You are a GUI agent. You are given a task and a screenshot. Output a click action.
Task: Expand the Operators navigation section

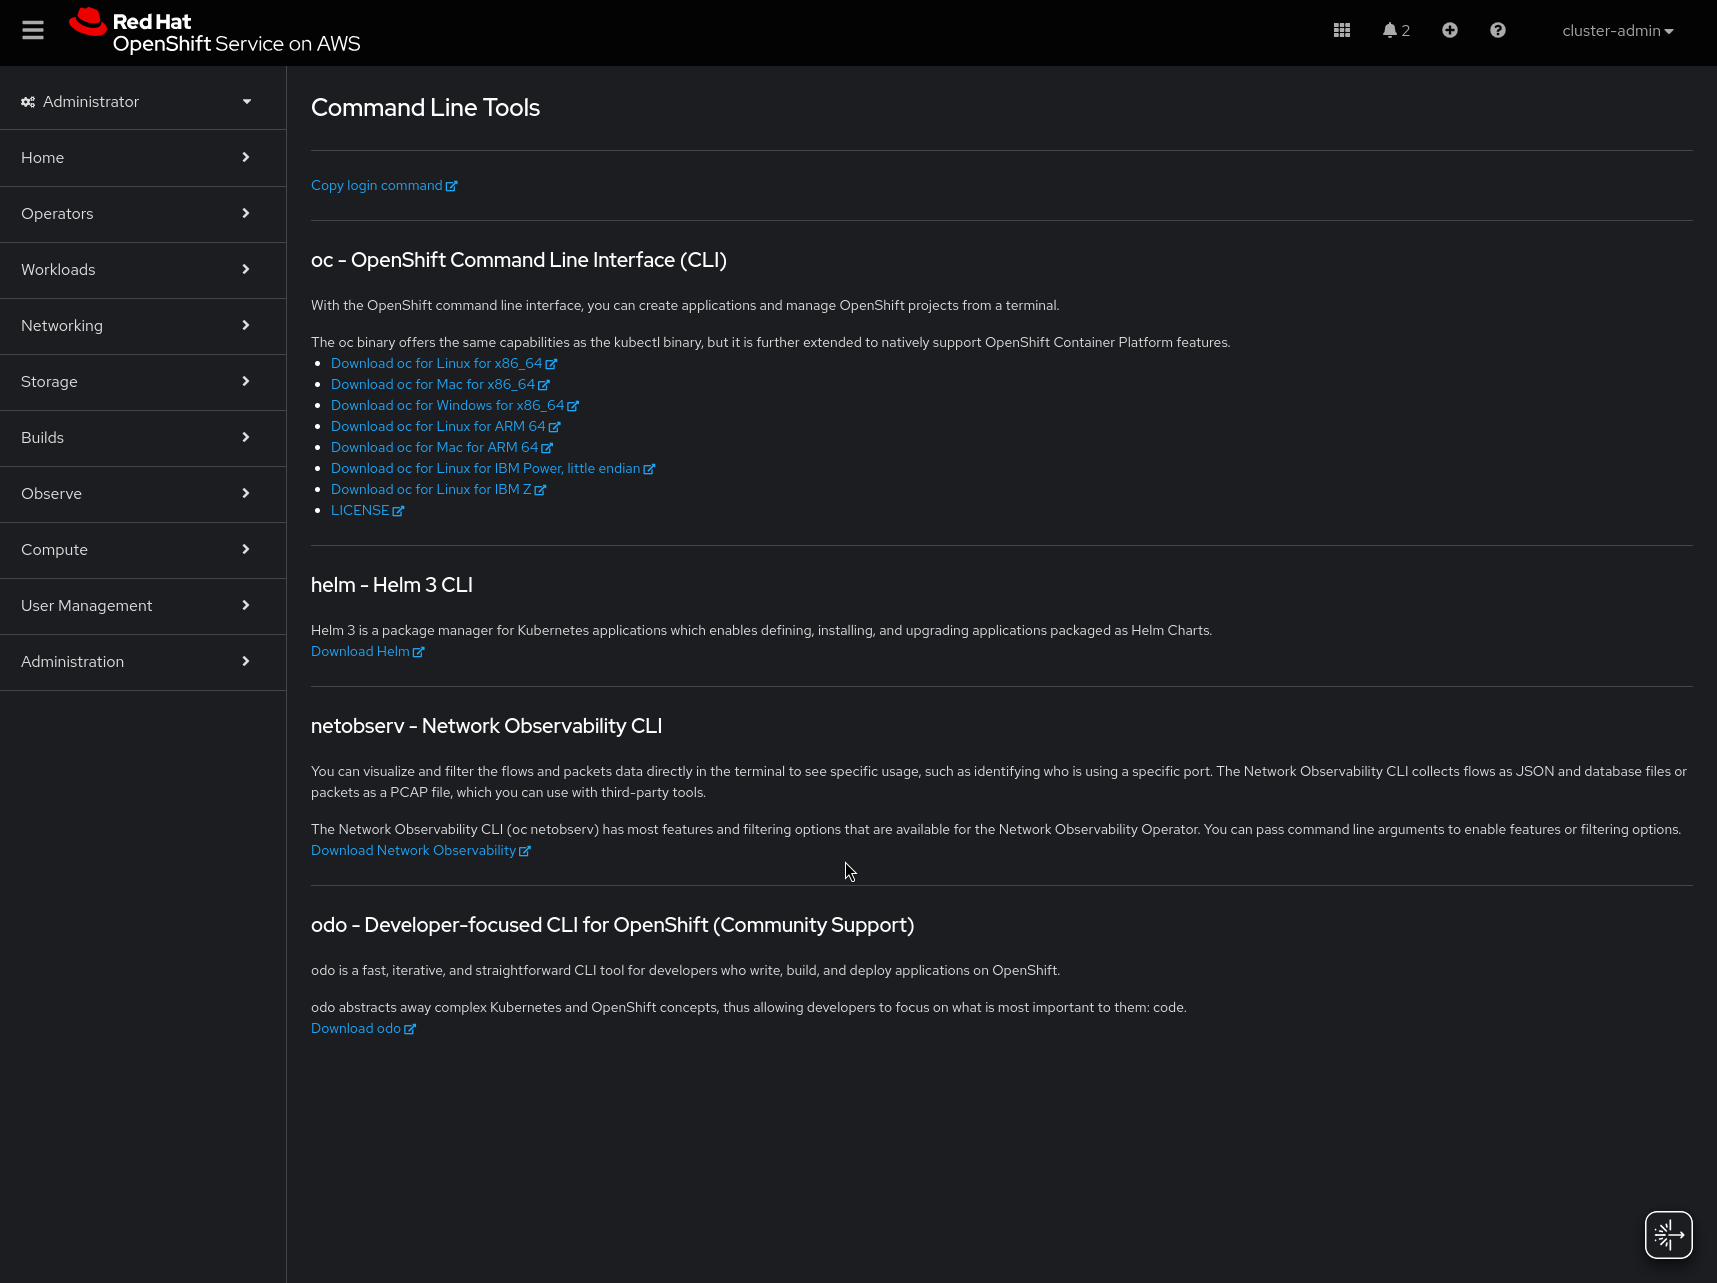[143, 214]
